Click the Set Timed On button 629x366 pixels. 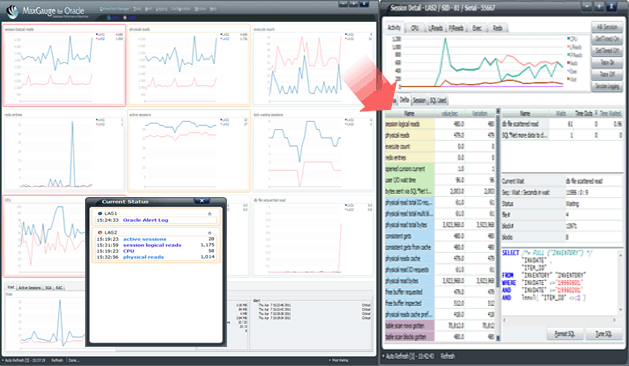click(x=607, y=39)
